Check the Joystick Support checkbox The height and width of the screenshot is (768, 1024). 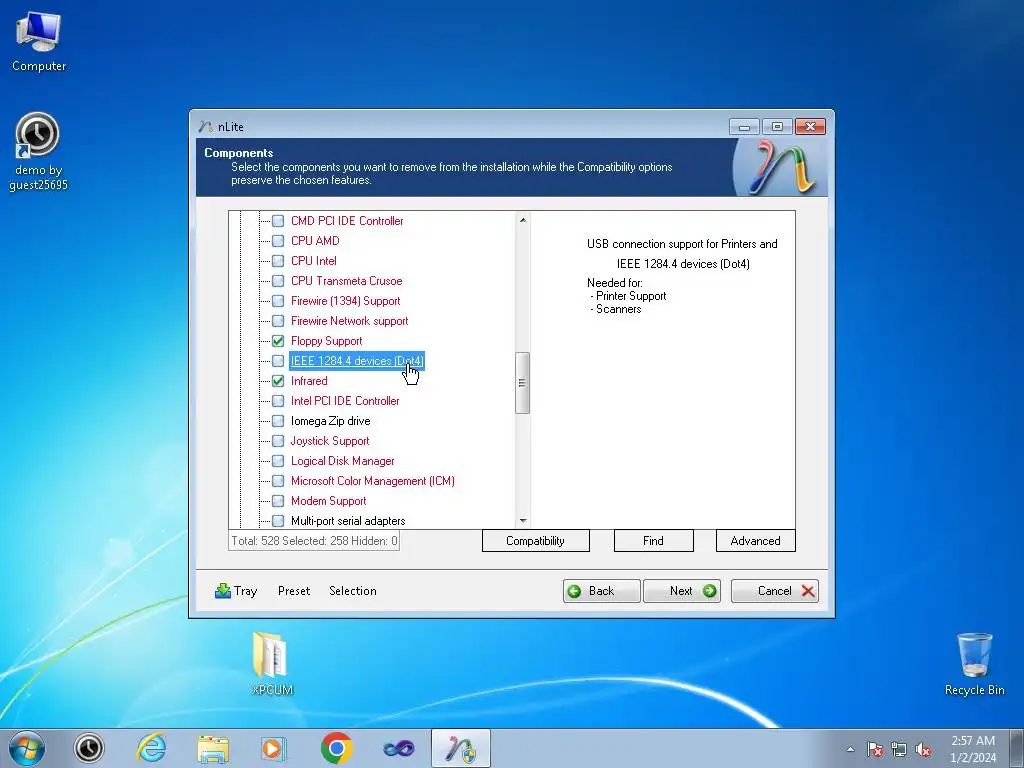coord(278,441)
